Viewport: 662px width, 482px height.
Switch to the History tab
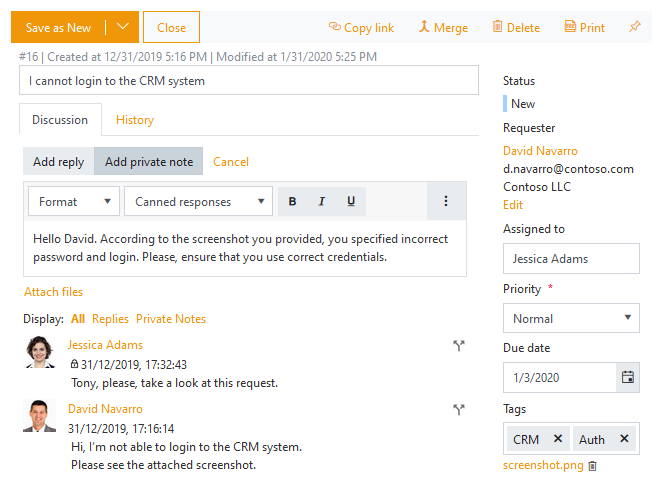(135, 120)
